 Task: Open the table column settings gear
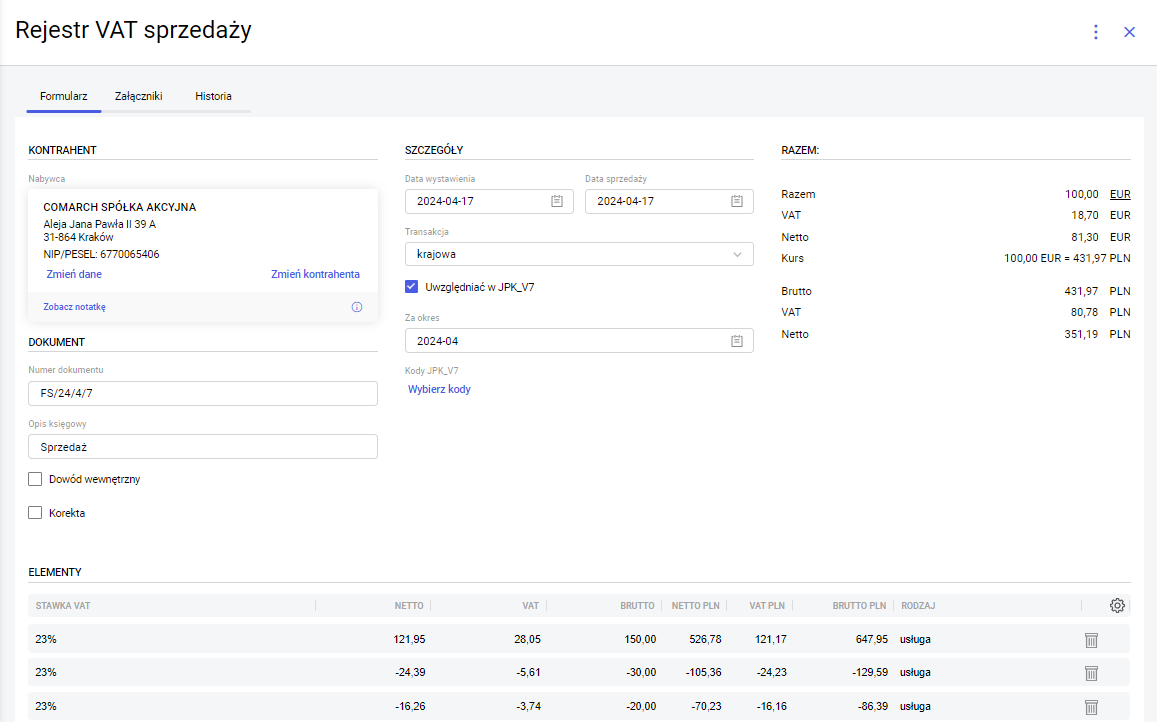coord(1118,605)
